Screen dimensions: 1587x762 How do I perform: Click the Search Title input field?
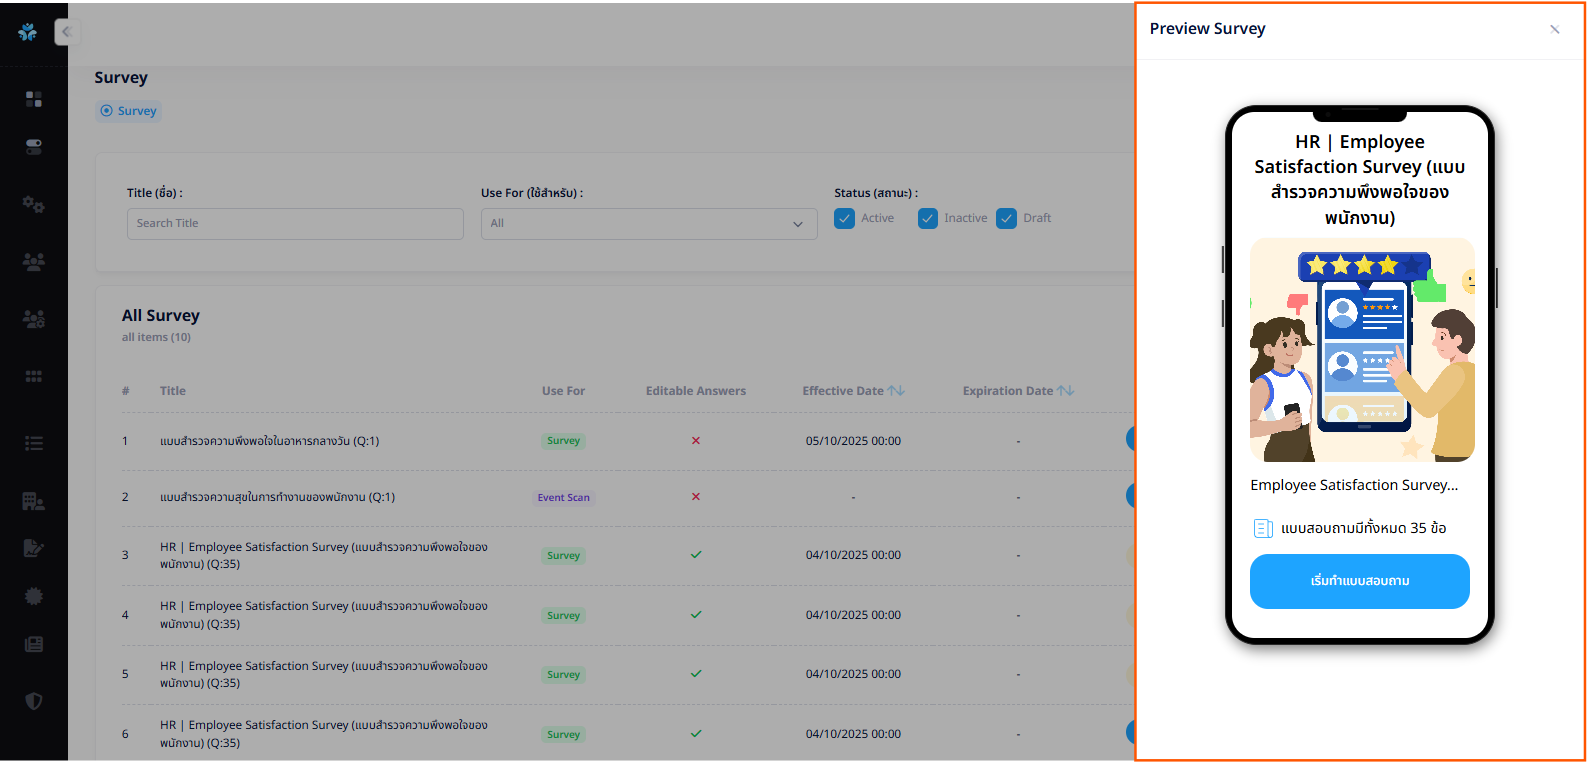(295, 224)
